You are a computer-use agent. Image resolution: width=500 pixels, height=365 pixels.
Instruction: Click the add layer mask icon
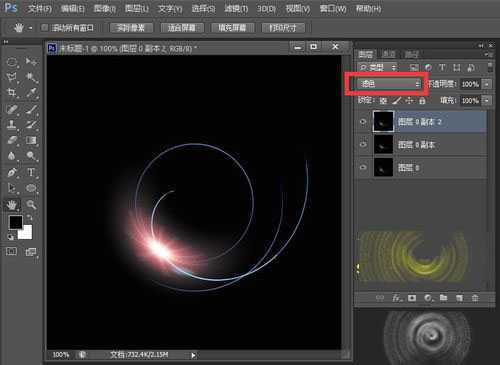click(x=412, y=298)
